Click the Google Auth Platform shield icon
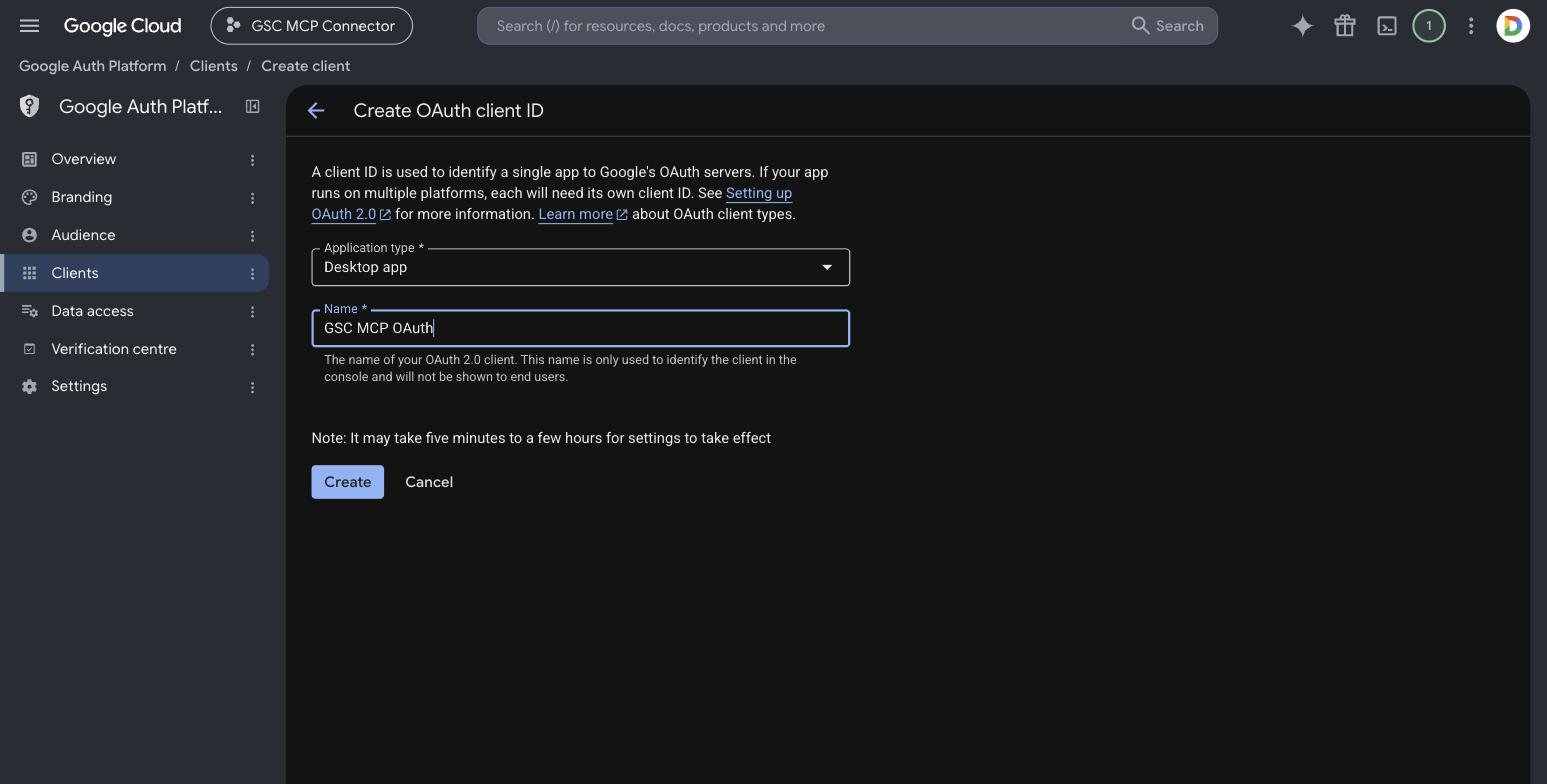The height and width of the screenshot is (784, 1547). pos(30,106)
